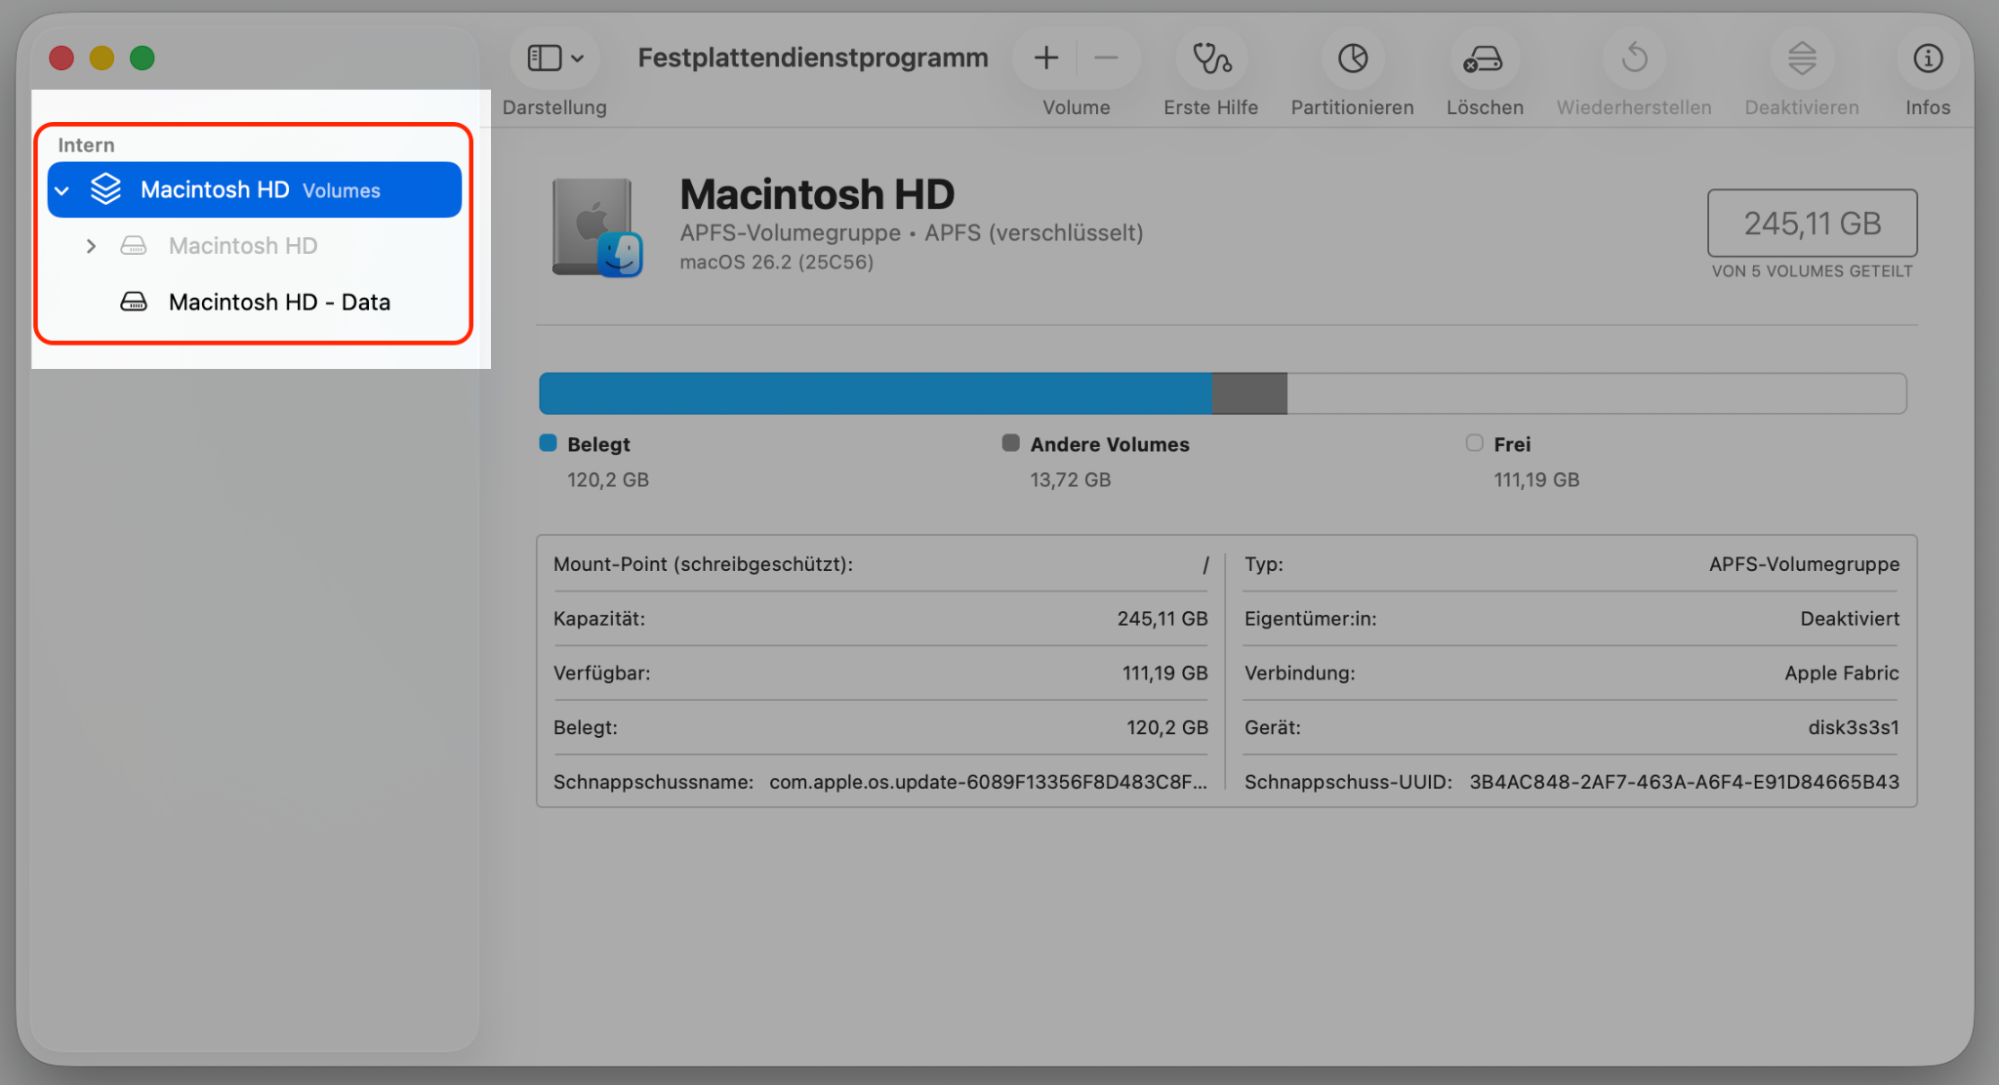The height and width of the screenshot is (1086, 1999).
Task: Click the Macintosh HD heading text
Action: (817, 194)
